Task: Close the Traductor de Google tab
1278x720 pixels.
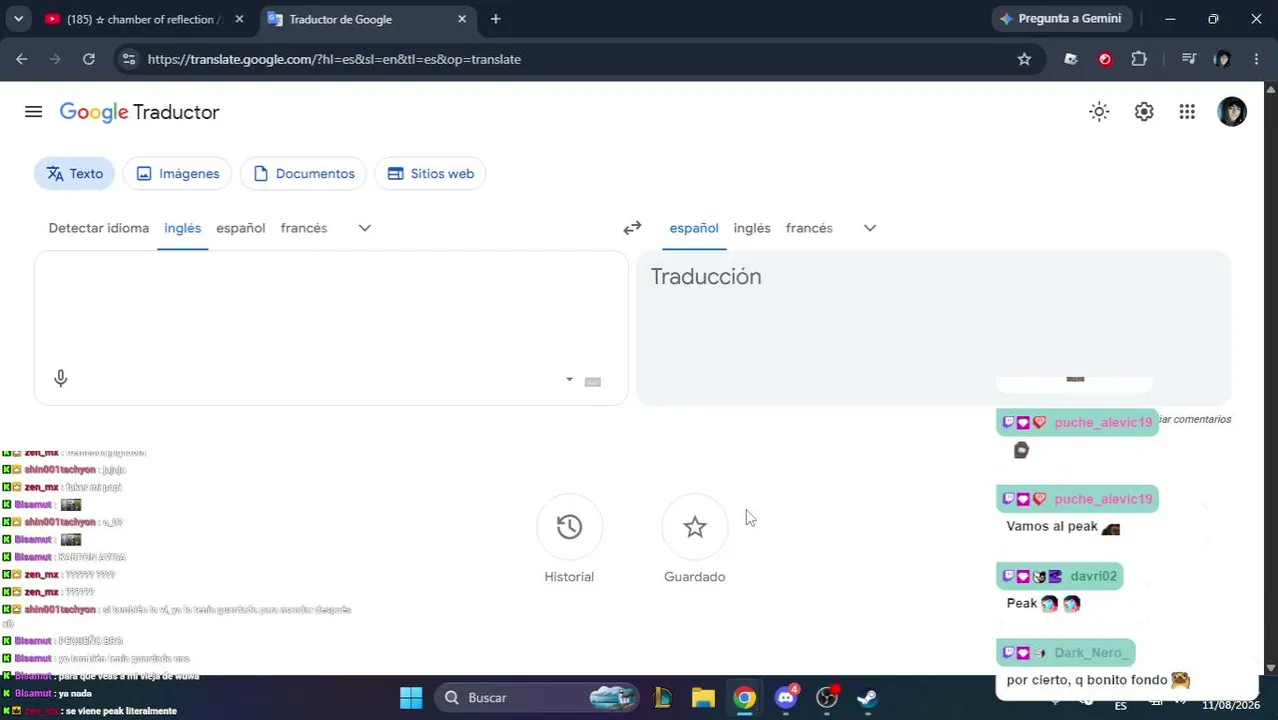Action: tap(462, 19)
